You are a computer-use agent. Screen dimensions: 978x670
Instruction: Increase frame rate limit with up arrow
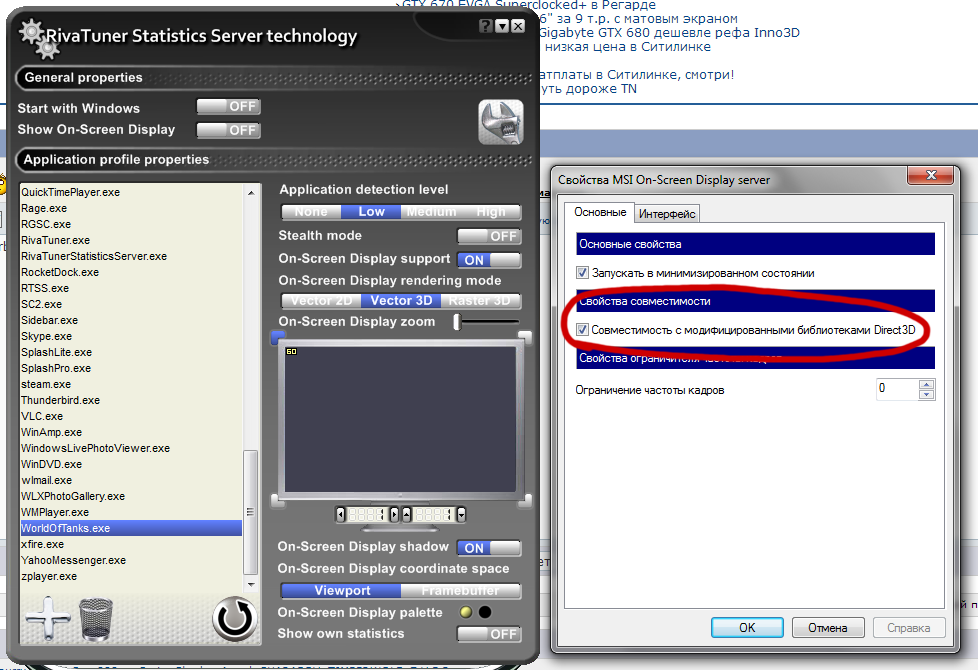[926, 383]
